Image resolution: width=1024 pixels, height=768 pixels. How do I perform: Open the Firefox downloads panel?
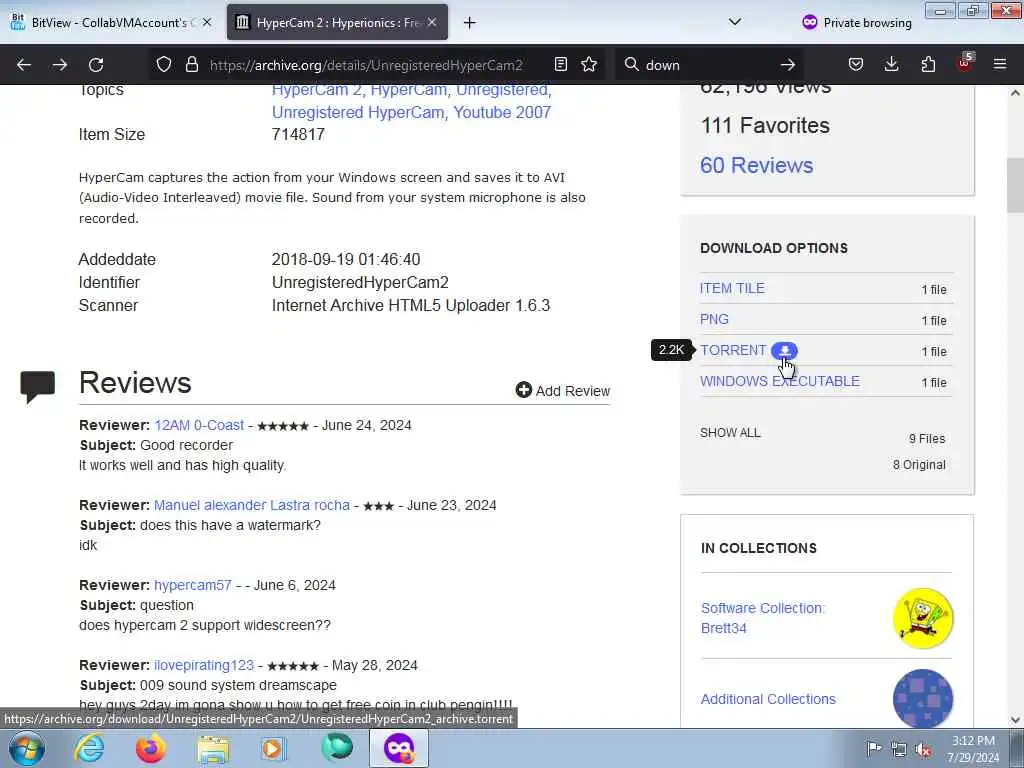pyautogui.click(x=891, y=65)
